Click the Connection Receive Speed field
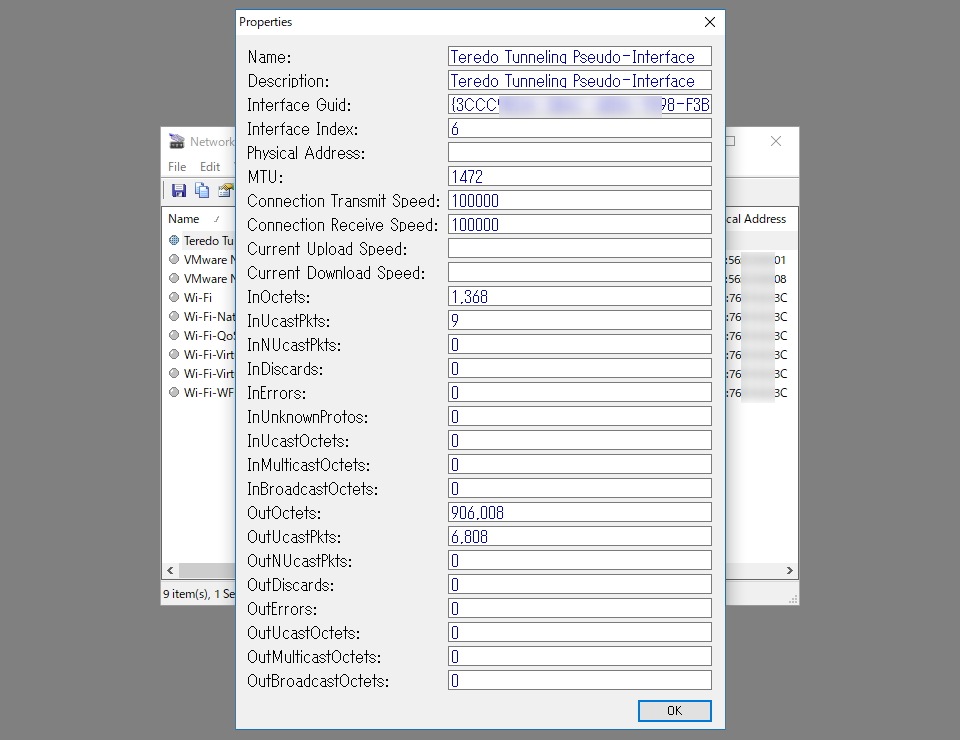The height and width of the screenshot is (740, 960). (580, 224)
